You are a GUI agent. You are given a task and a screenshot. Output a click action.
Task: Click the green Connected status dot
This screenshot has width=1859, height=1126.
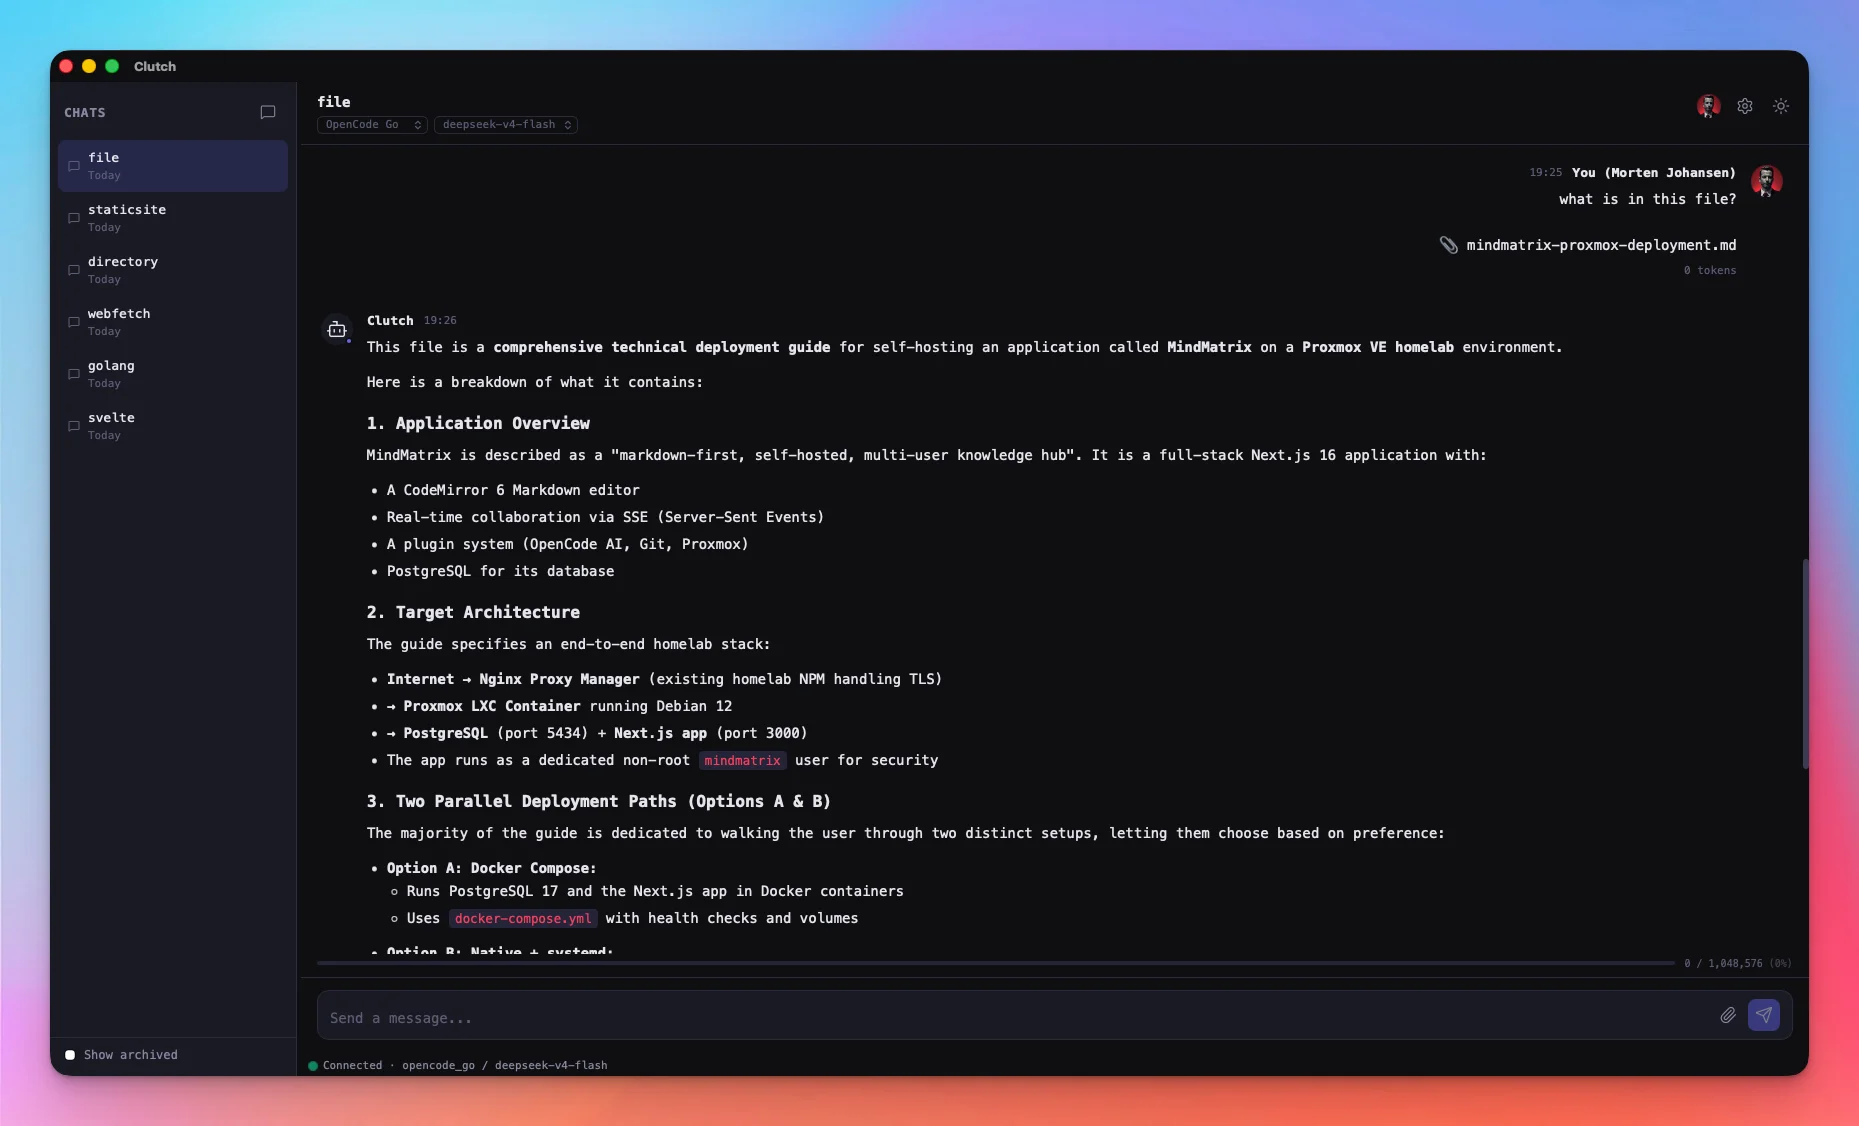pos(313,1066)
